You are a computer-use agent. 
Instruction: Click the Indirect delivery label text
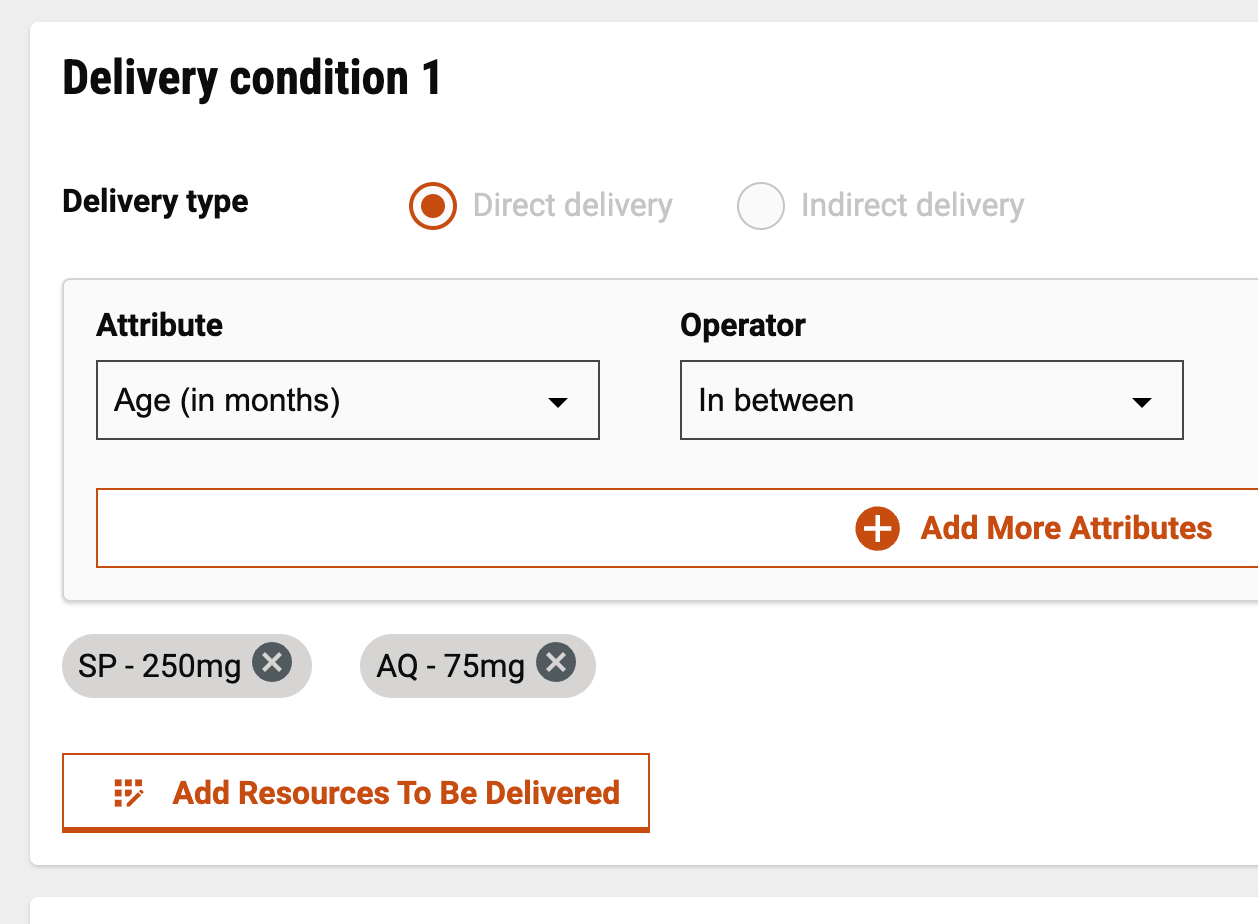click(912, 206)
